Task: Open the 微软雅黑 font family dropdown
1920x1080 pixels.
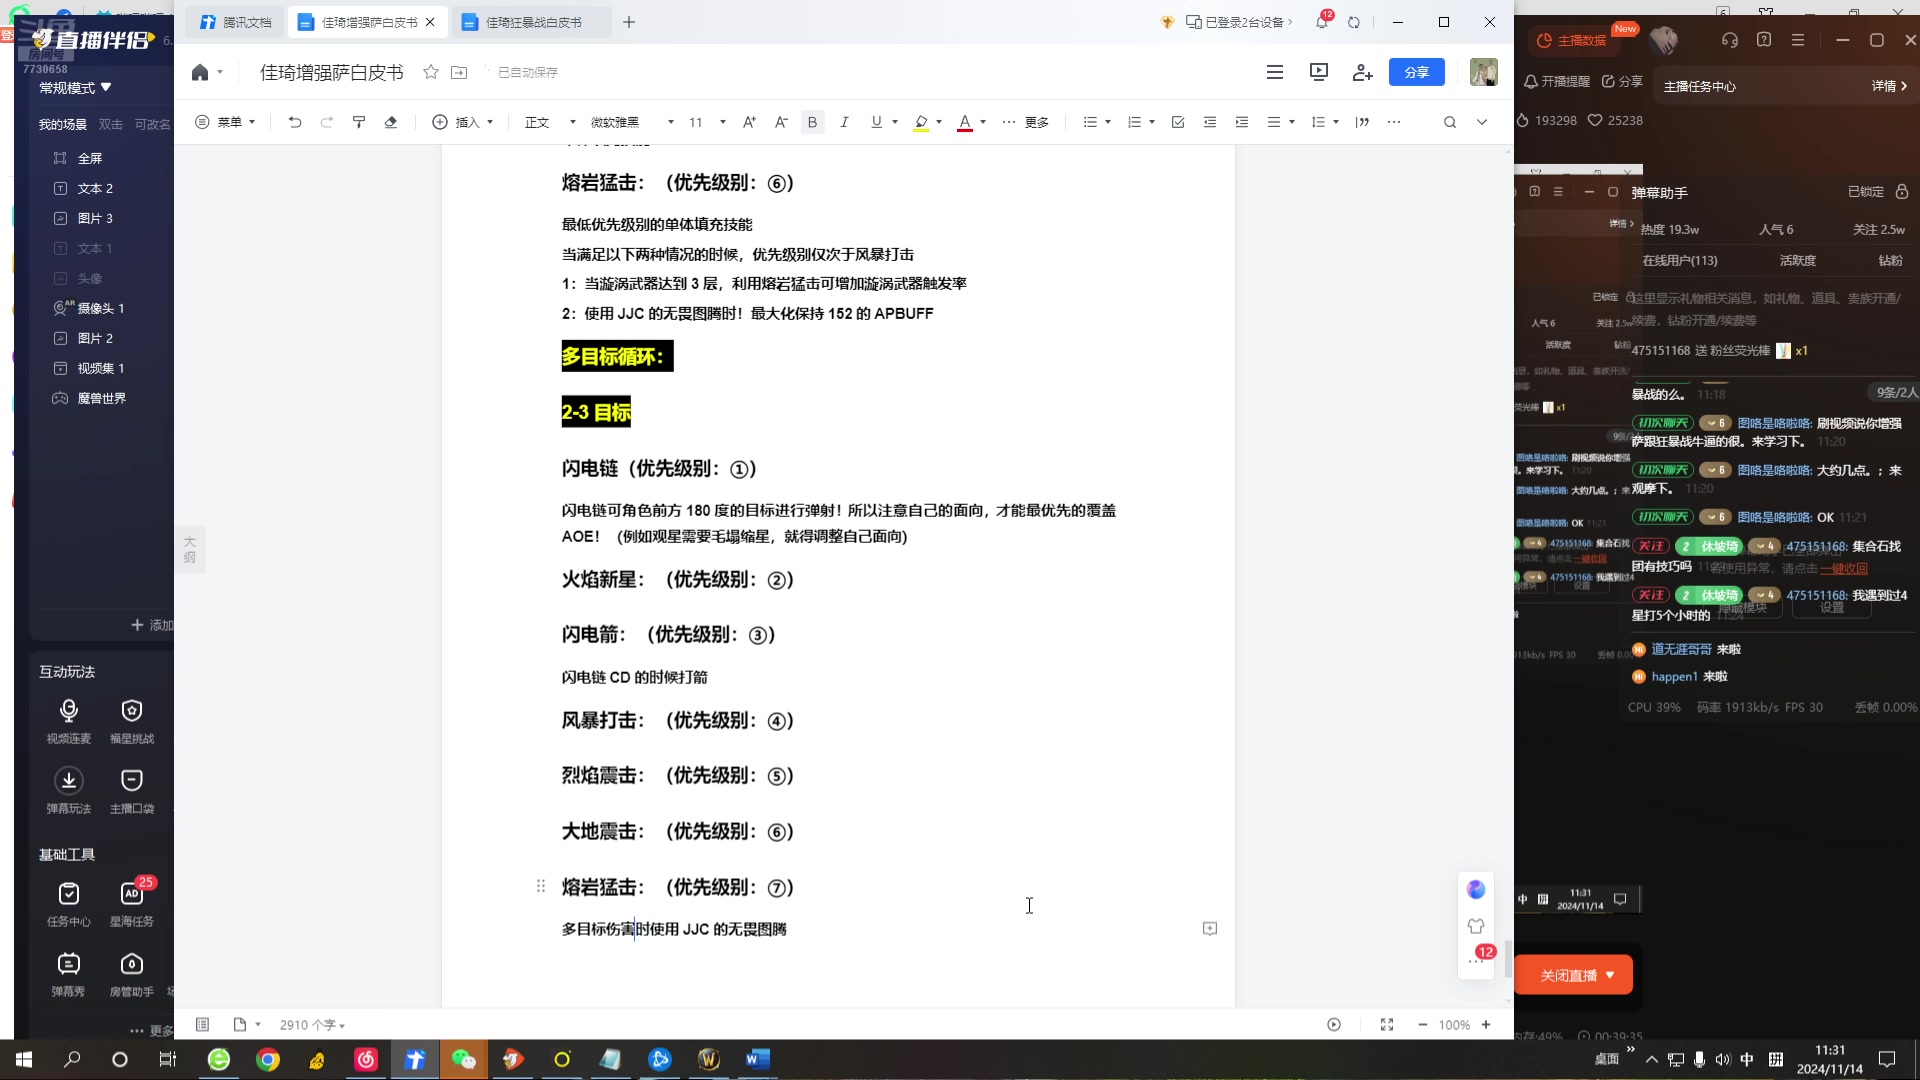Action: 632,122
